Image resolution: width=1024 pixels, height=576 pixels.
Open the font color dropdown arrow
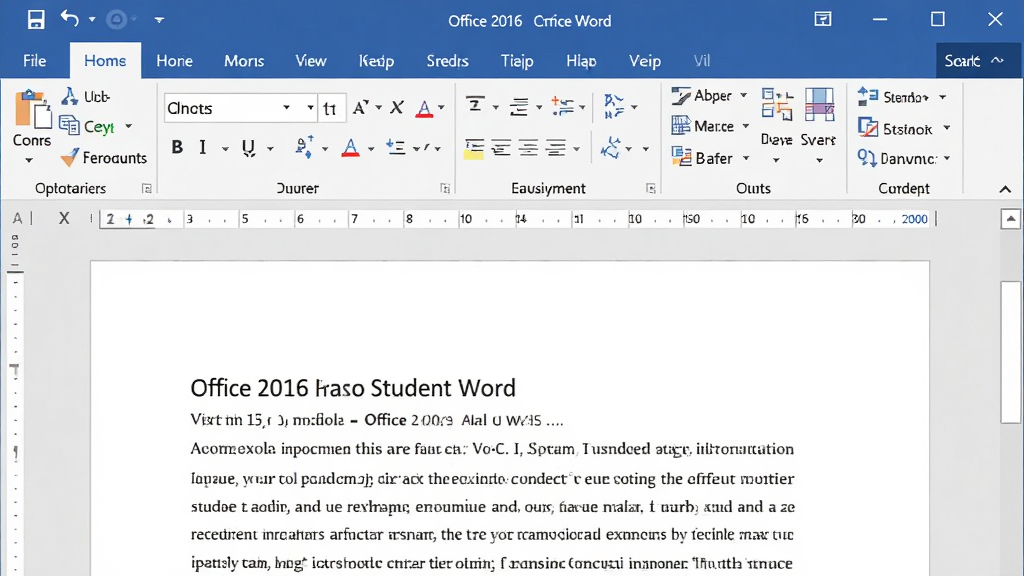[371, 149]
